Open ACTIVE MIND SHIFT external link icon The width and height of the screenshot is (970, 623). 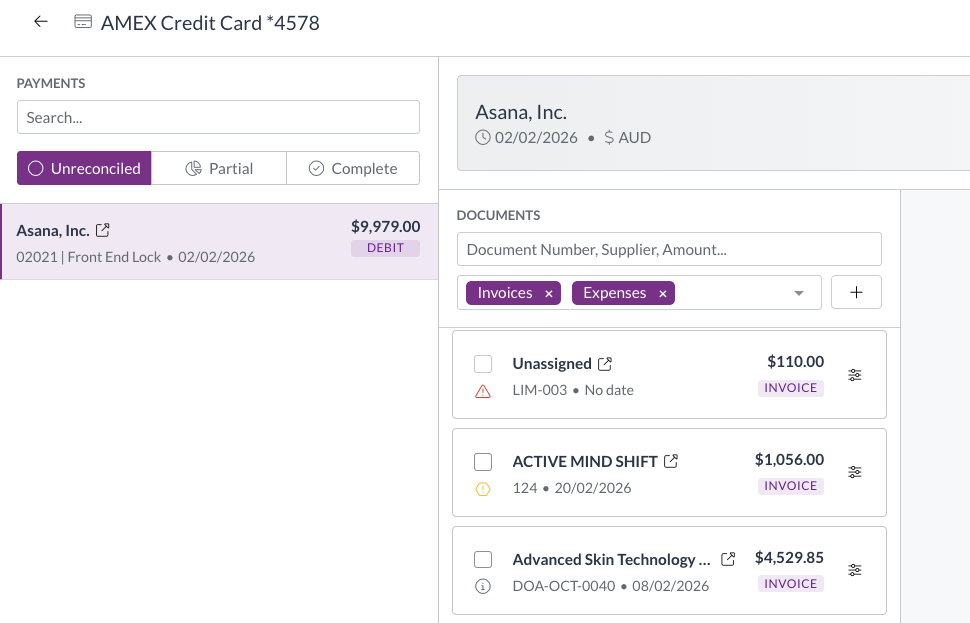tap(671, 462)
